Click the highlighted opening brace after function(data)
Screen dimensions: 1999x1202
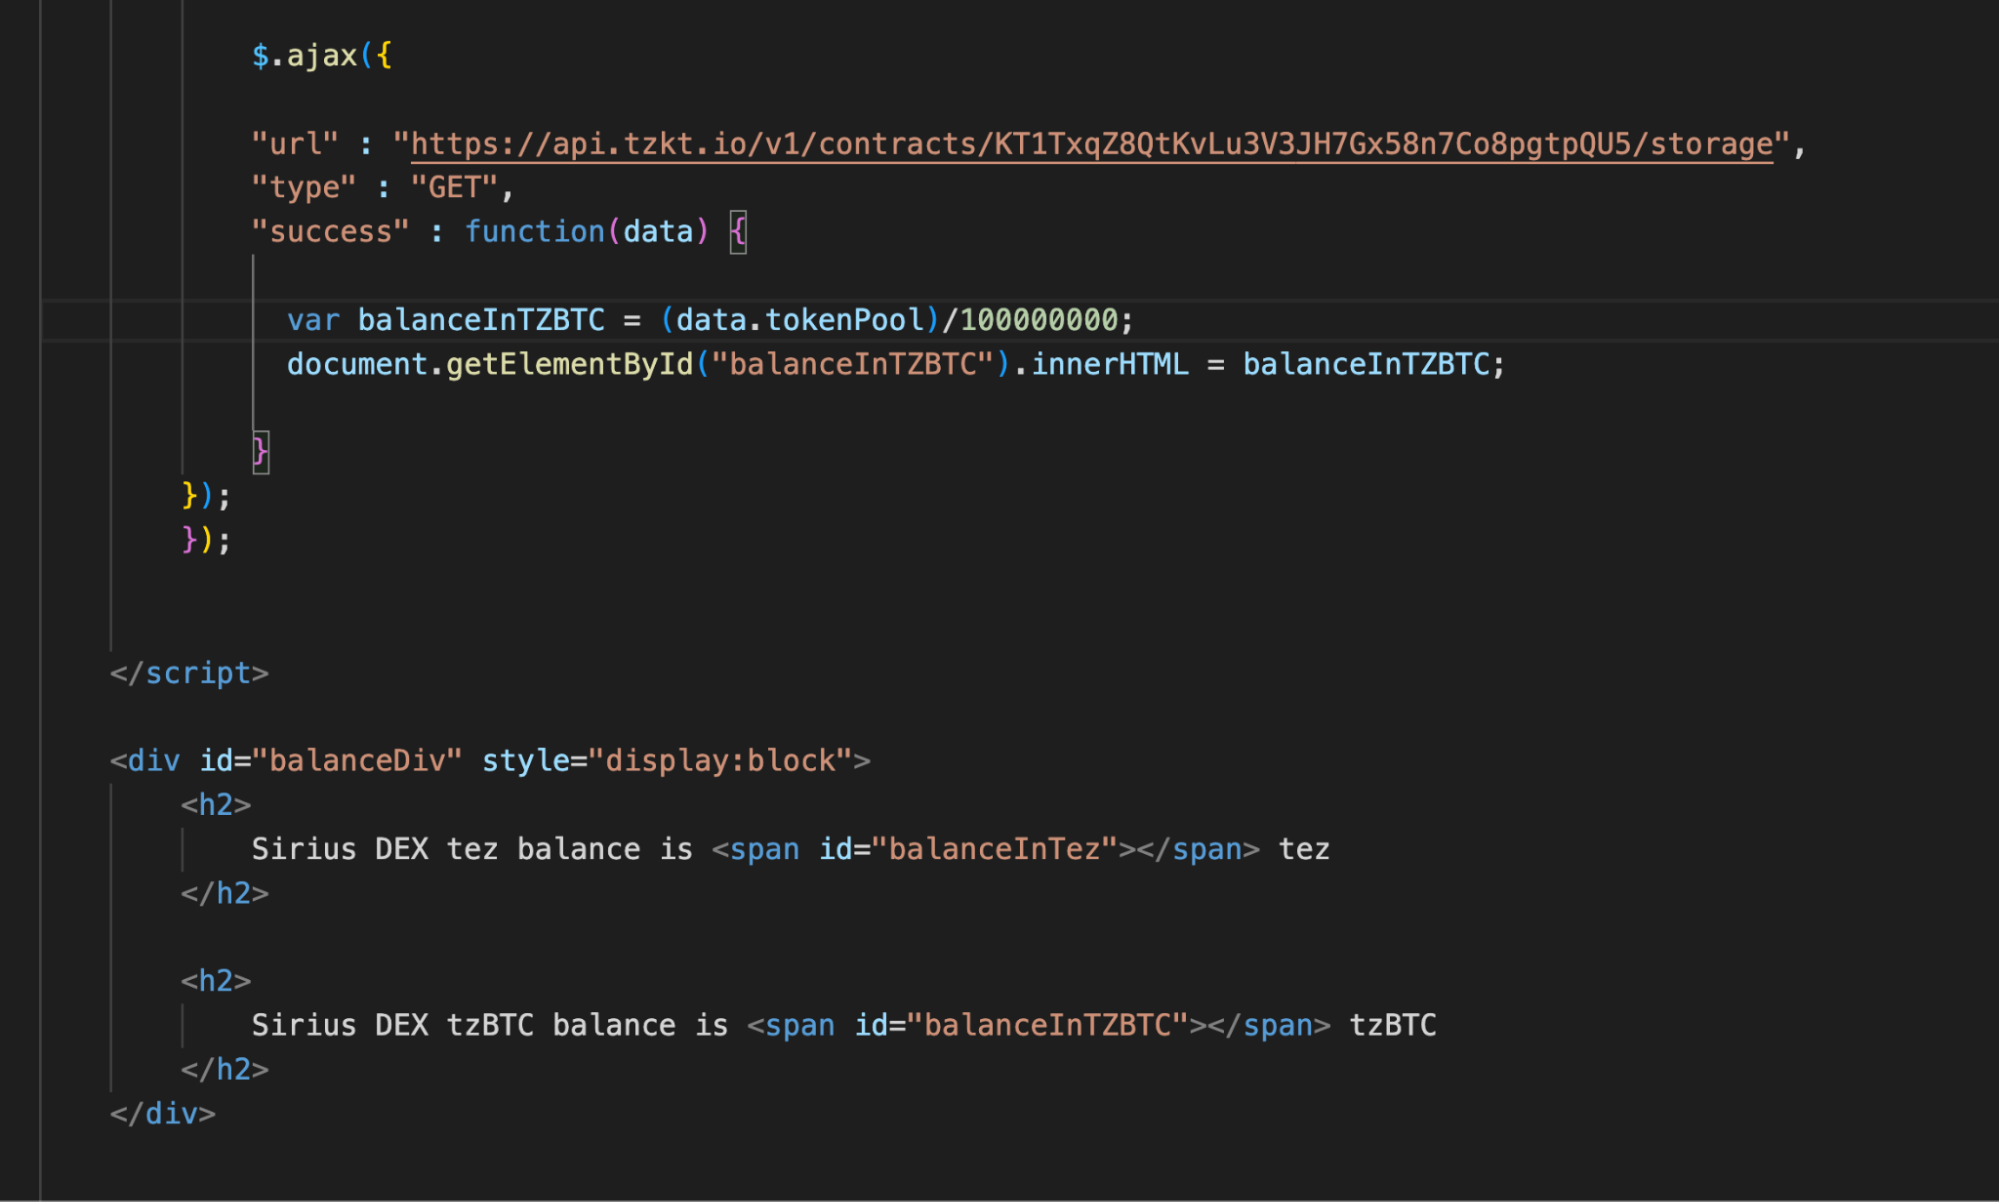738,232
